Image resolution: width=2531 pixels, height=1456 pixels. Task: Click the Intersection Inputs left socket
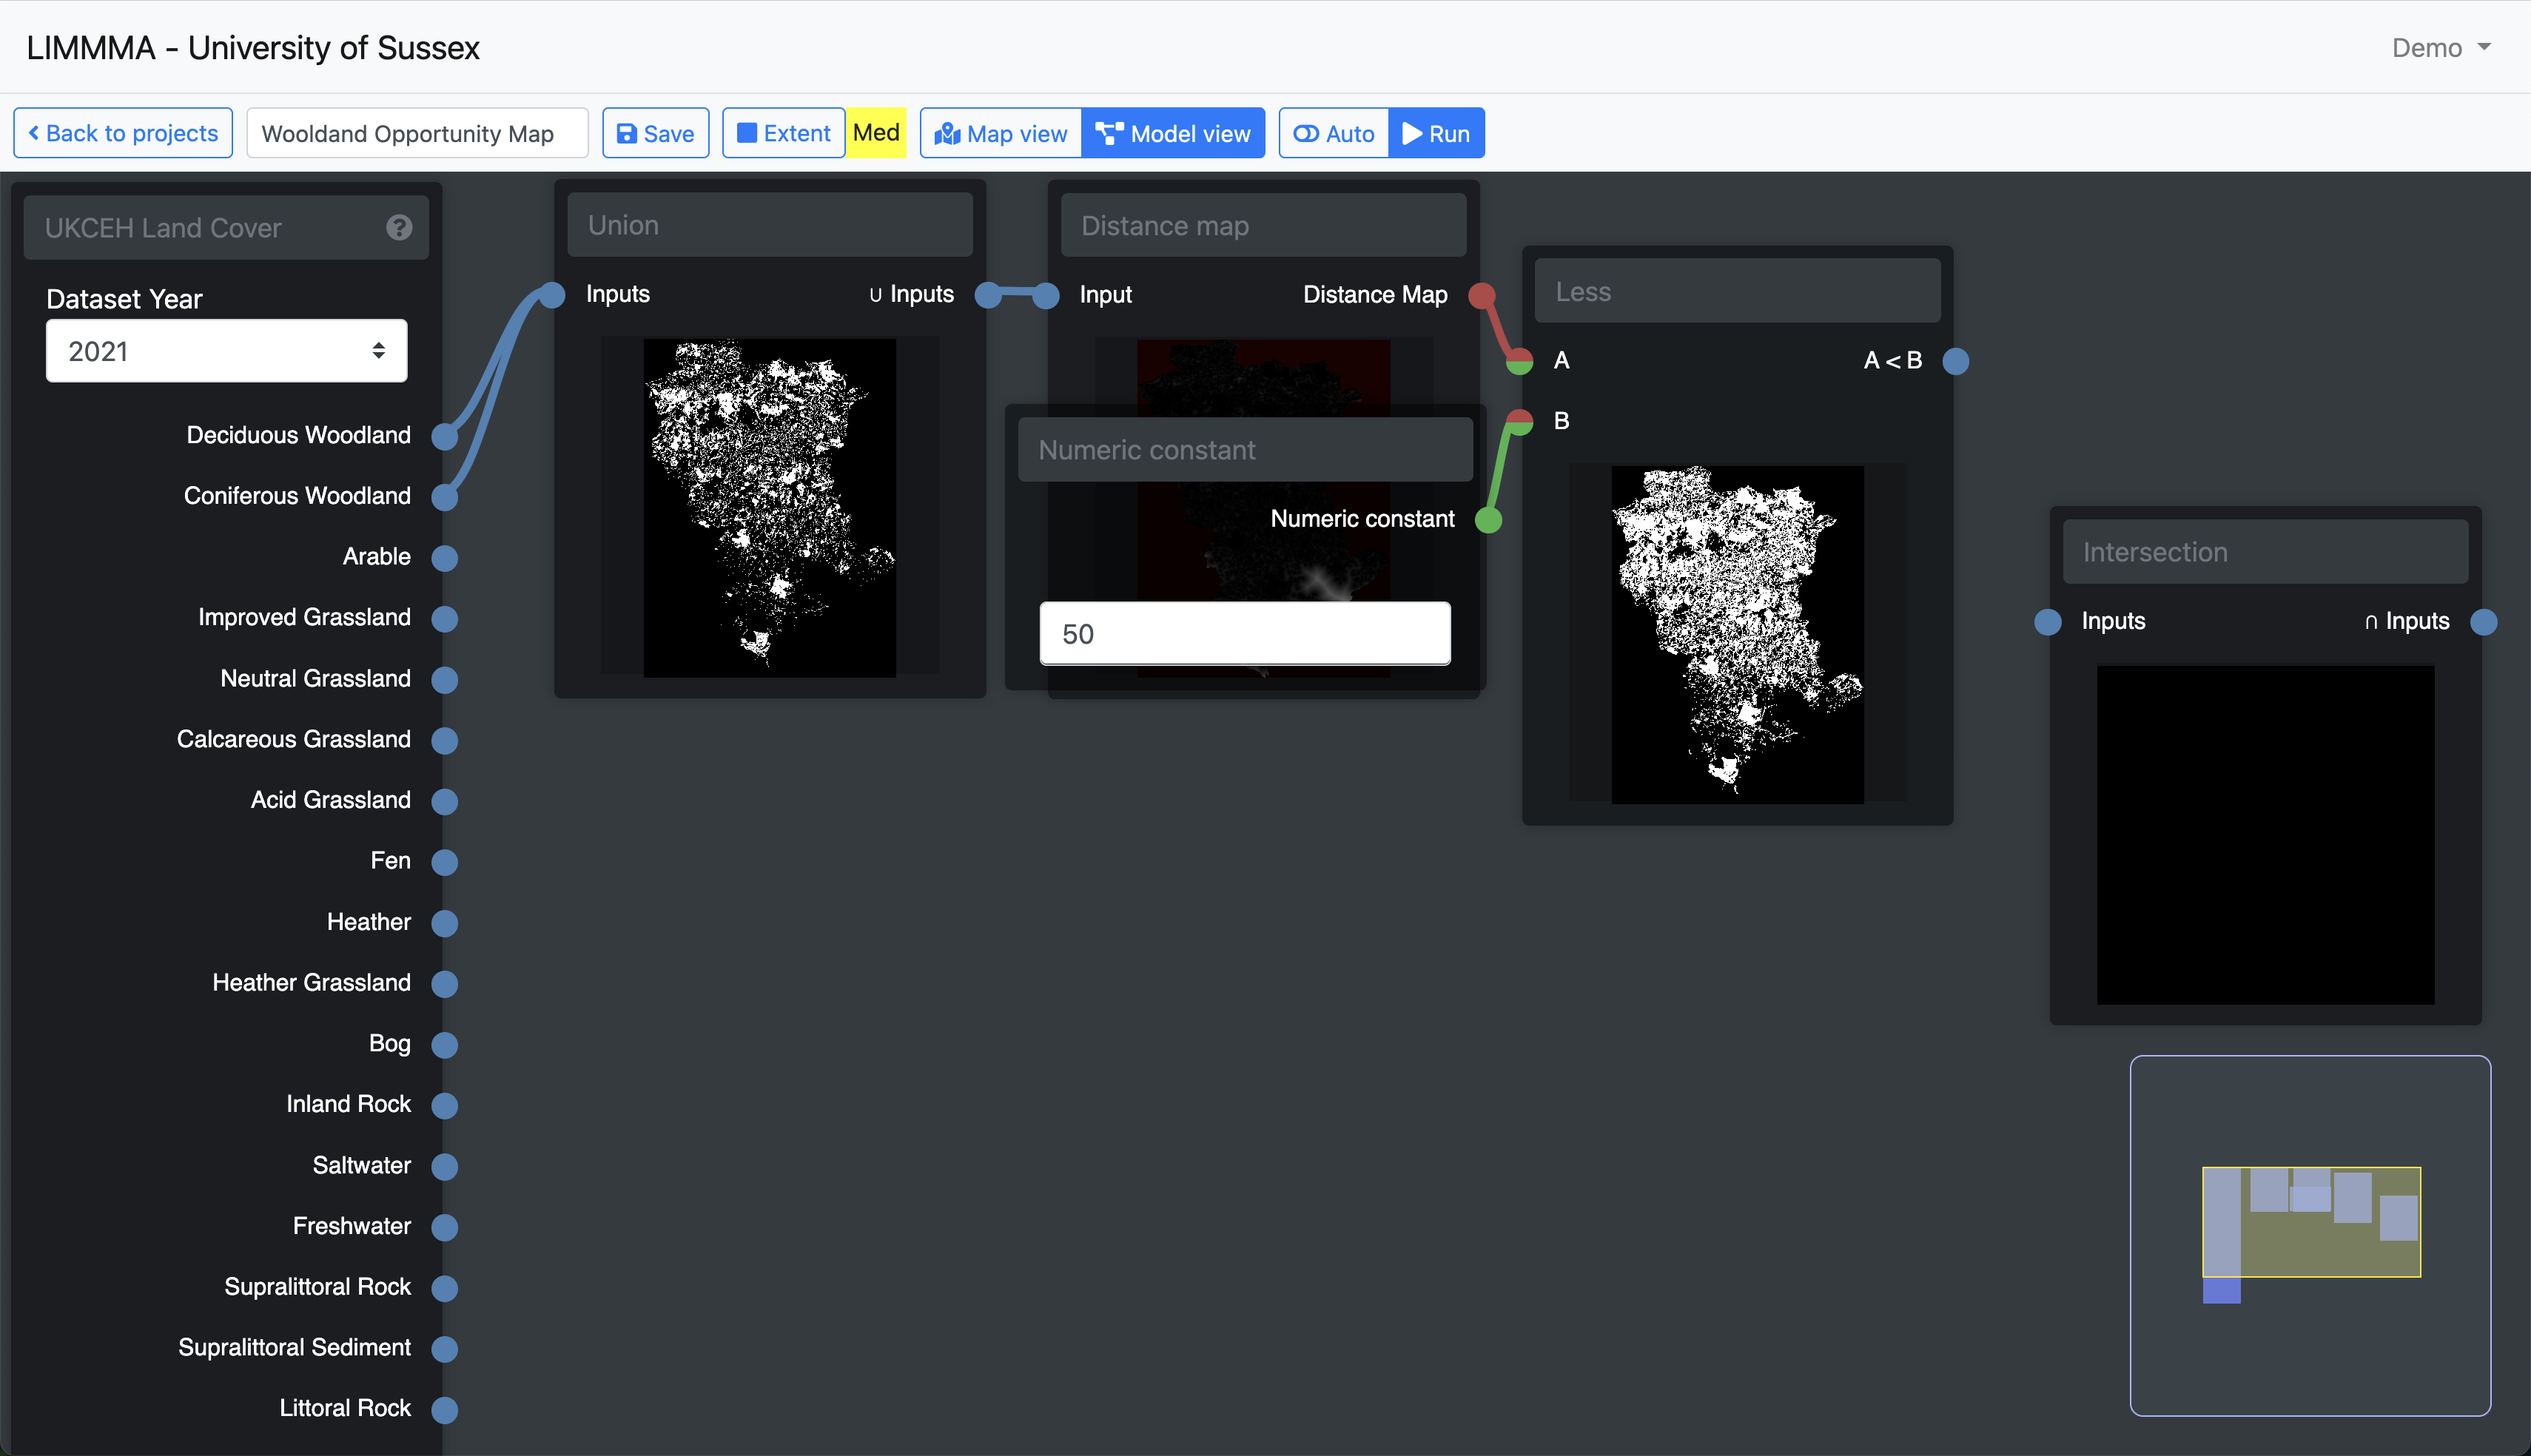(x=2047, y=622)
